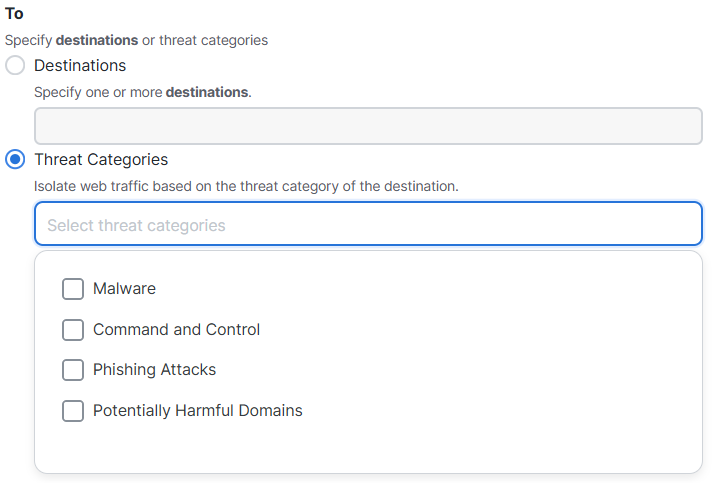
Task: Open the Select threat categories combo box
Action: pyautogui.click(x=368, y=225)
